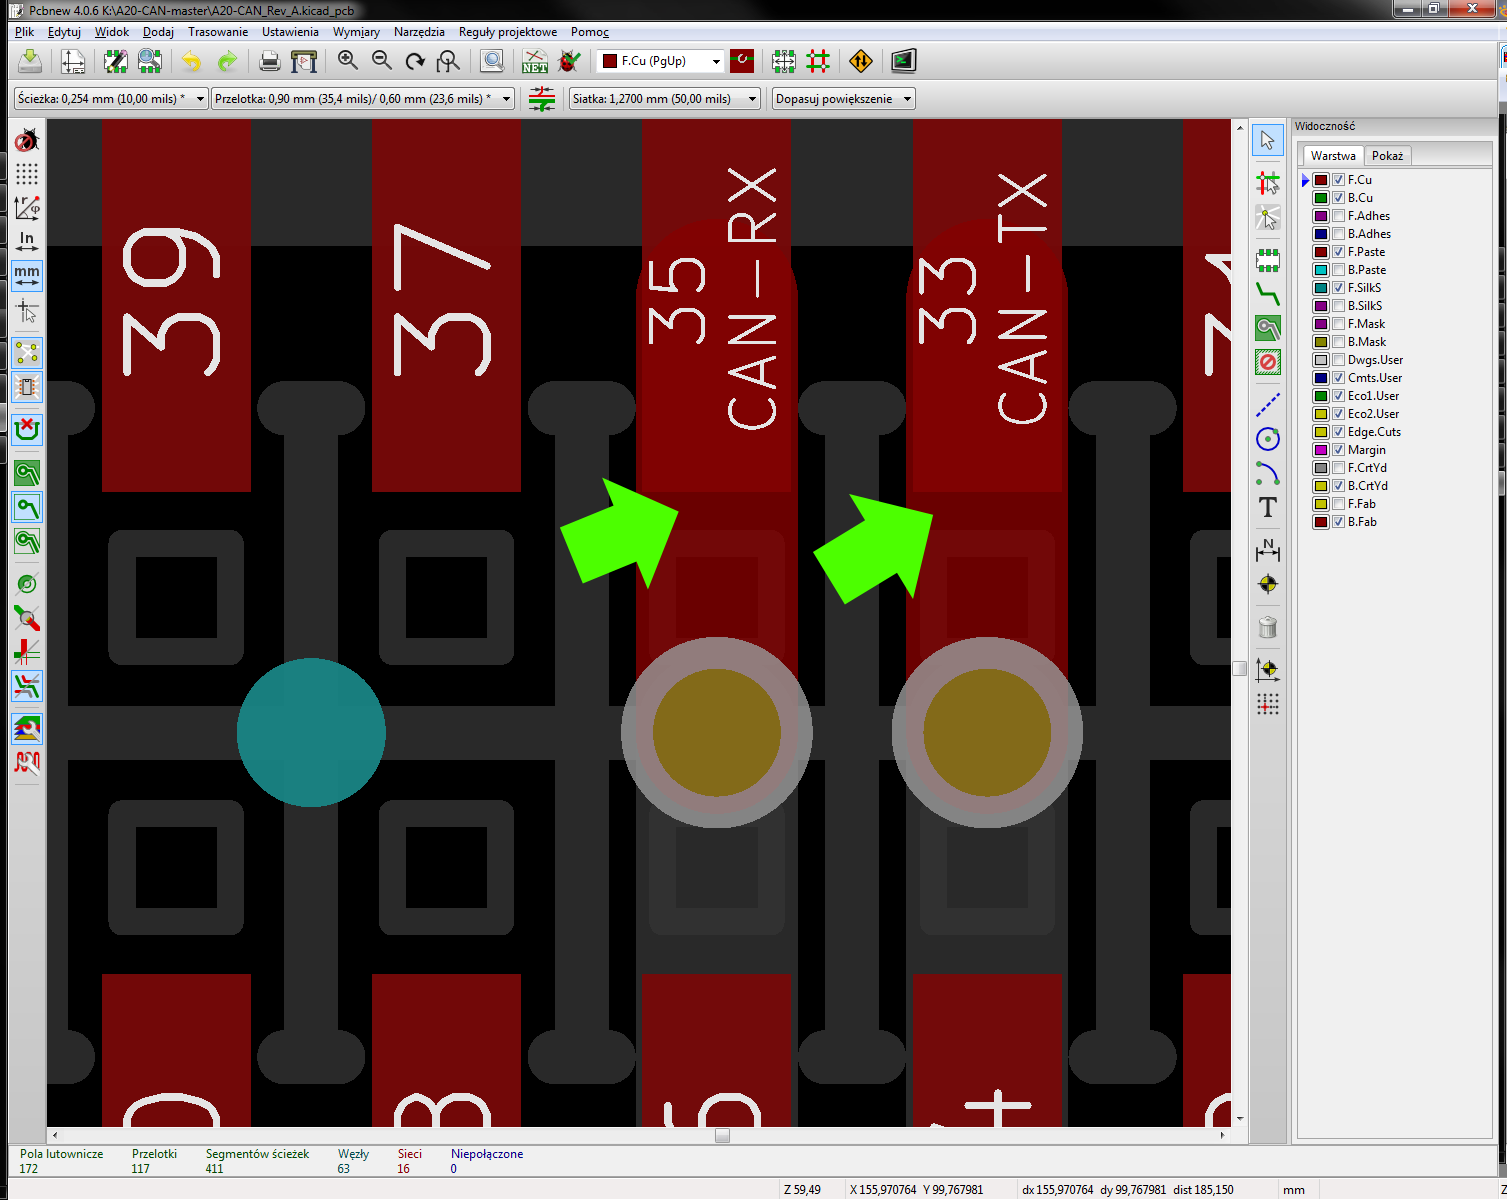
Task: Switch units to inches
Action: point(27,241)
